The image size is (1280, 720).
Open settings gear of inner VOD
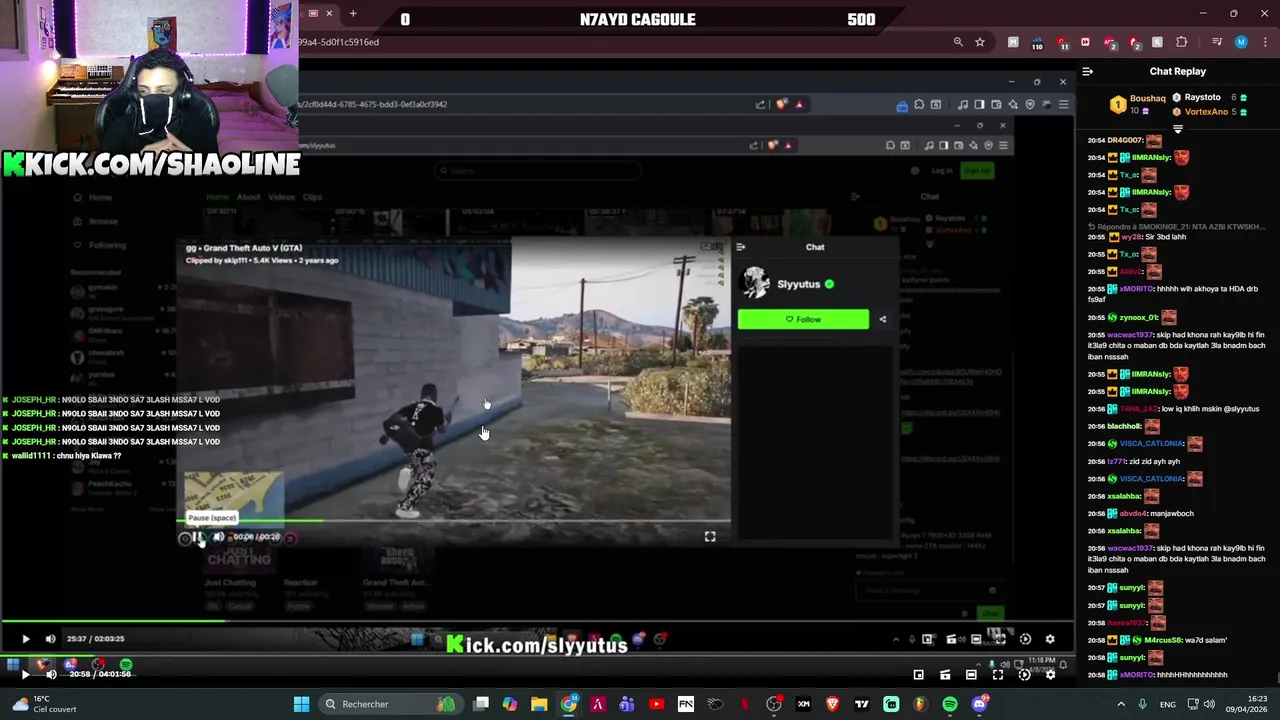coord(1050,639)
